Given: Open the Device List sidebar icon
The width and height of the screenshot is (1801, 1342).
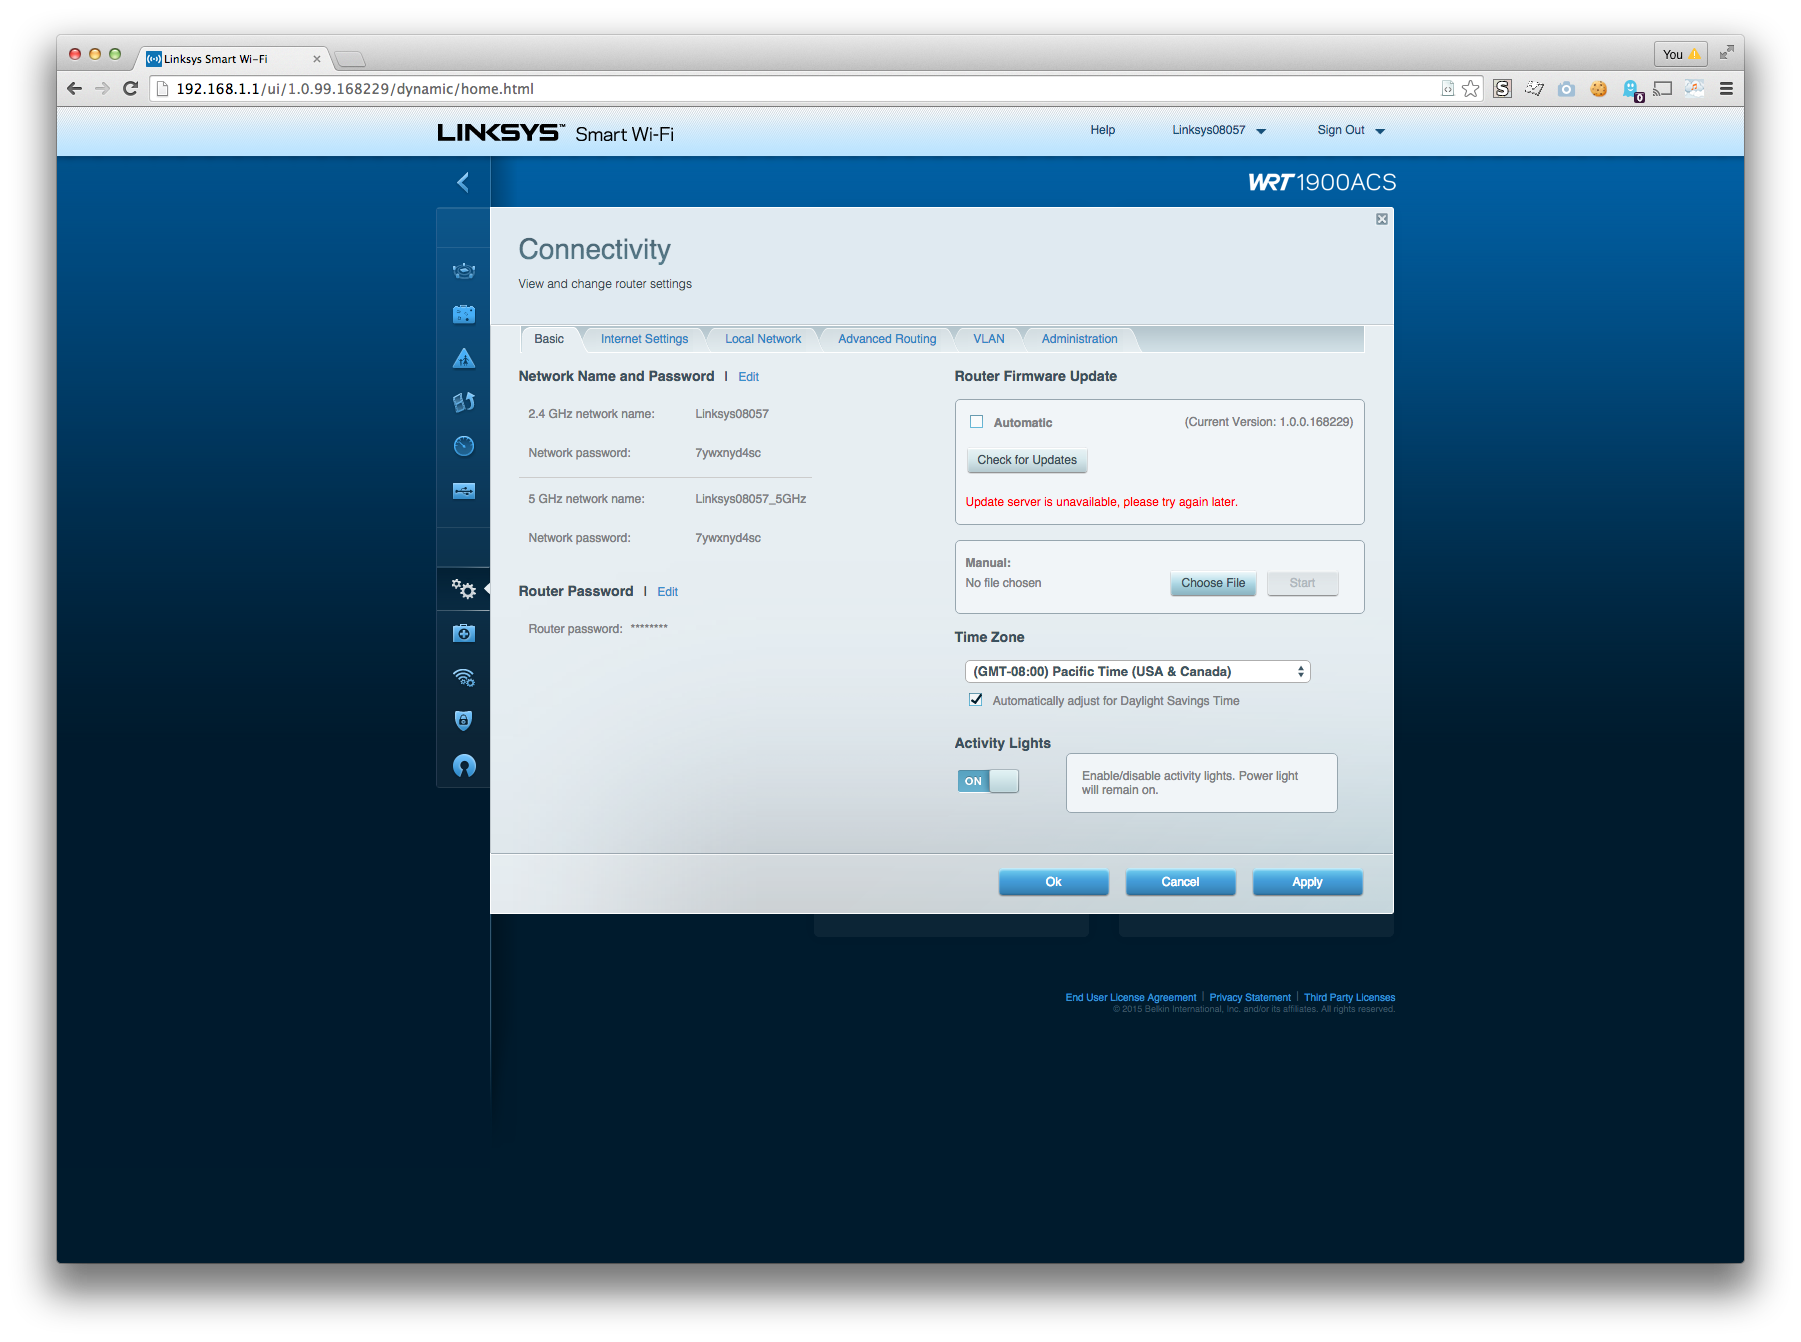Looking at the screenshot, I should coord(463,270).
